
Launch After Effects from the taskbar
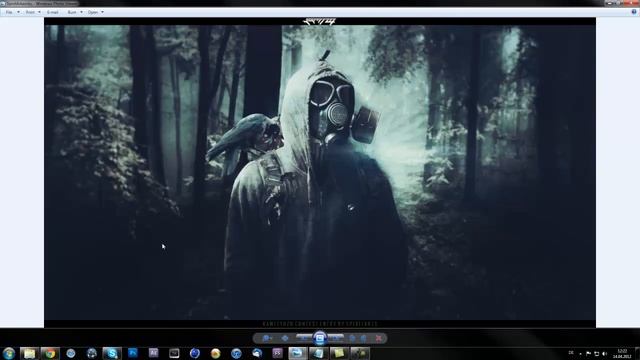[x=153, y=353]
